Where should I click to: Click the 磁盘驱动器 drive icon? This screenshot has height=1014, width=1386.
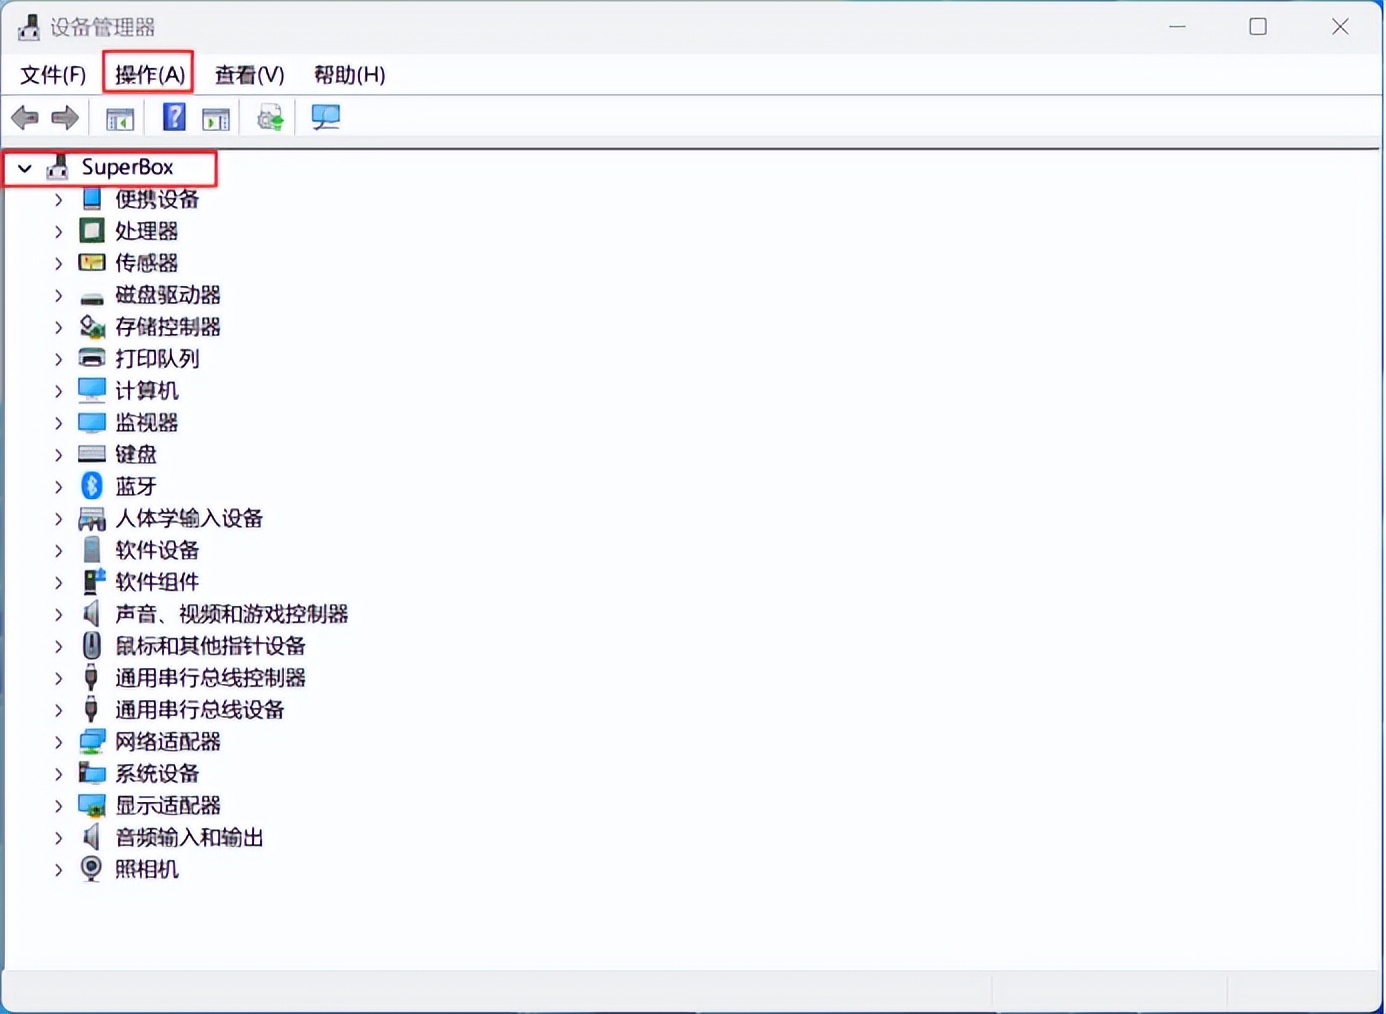[x=92, y=296]
